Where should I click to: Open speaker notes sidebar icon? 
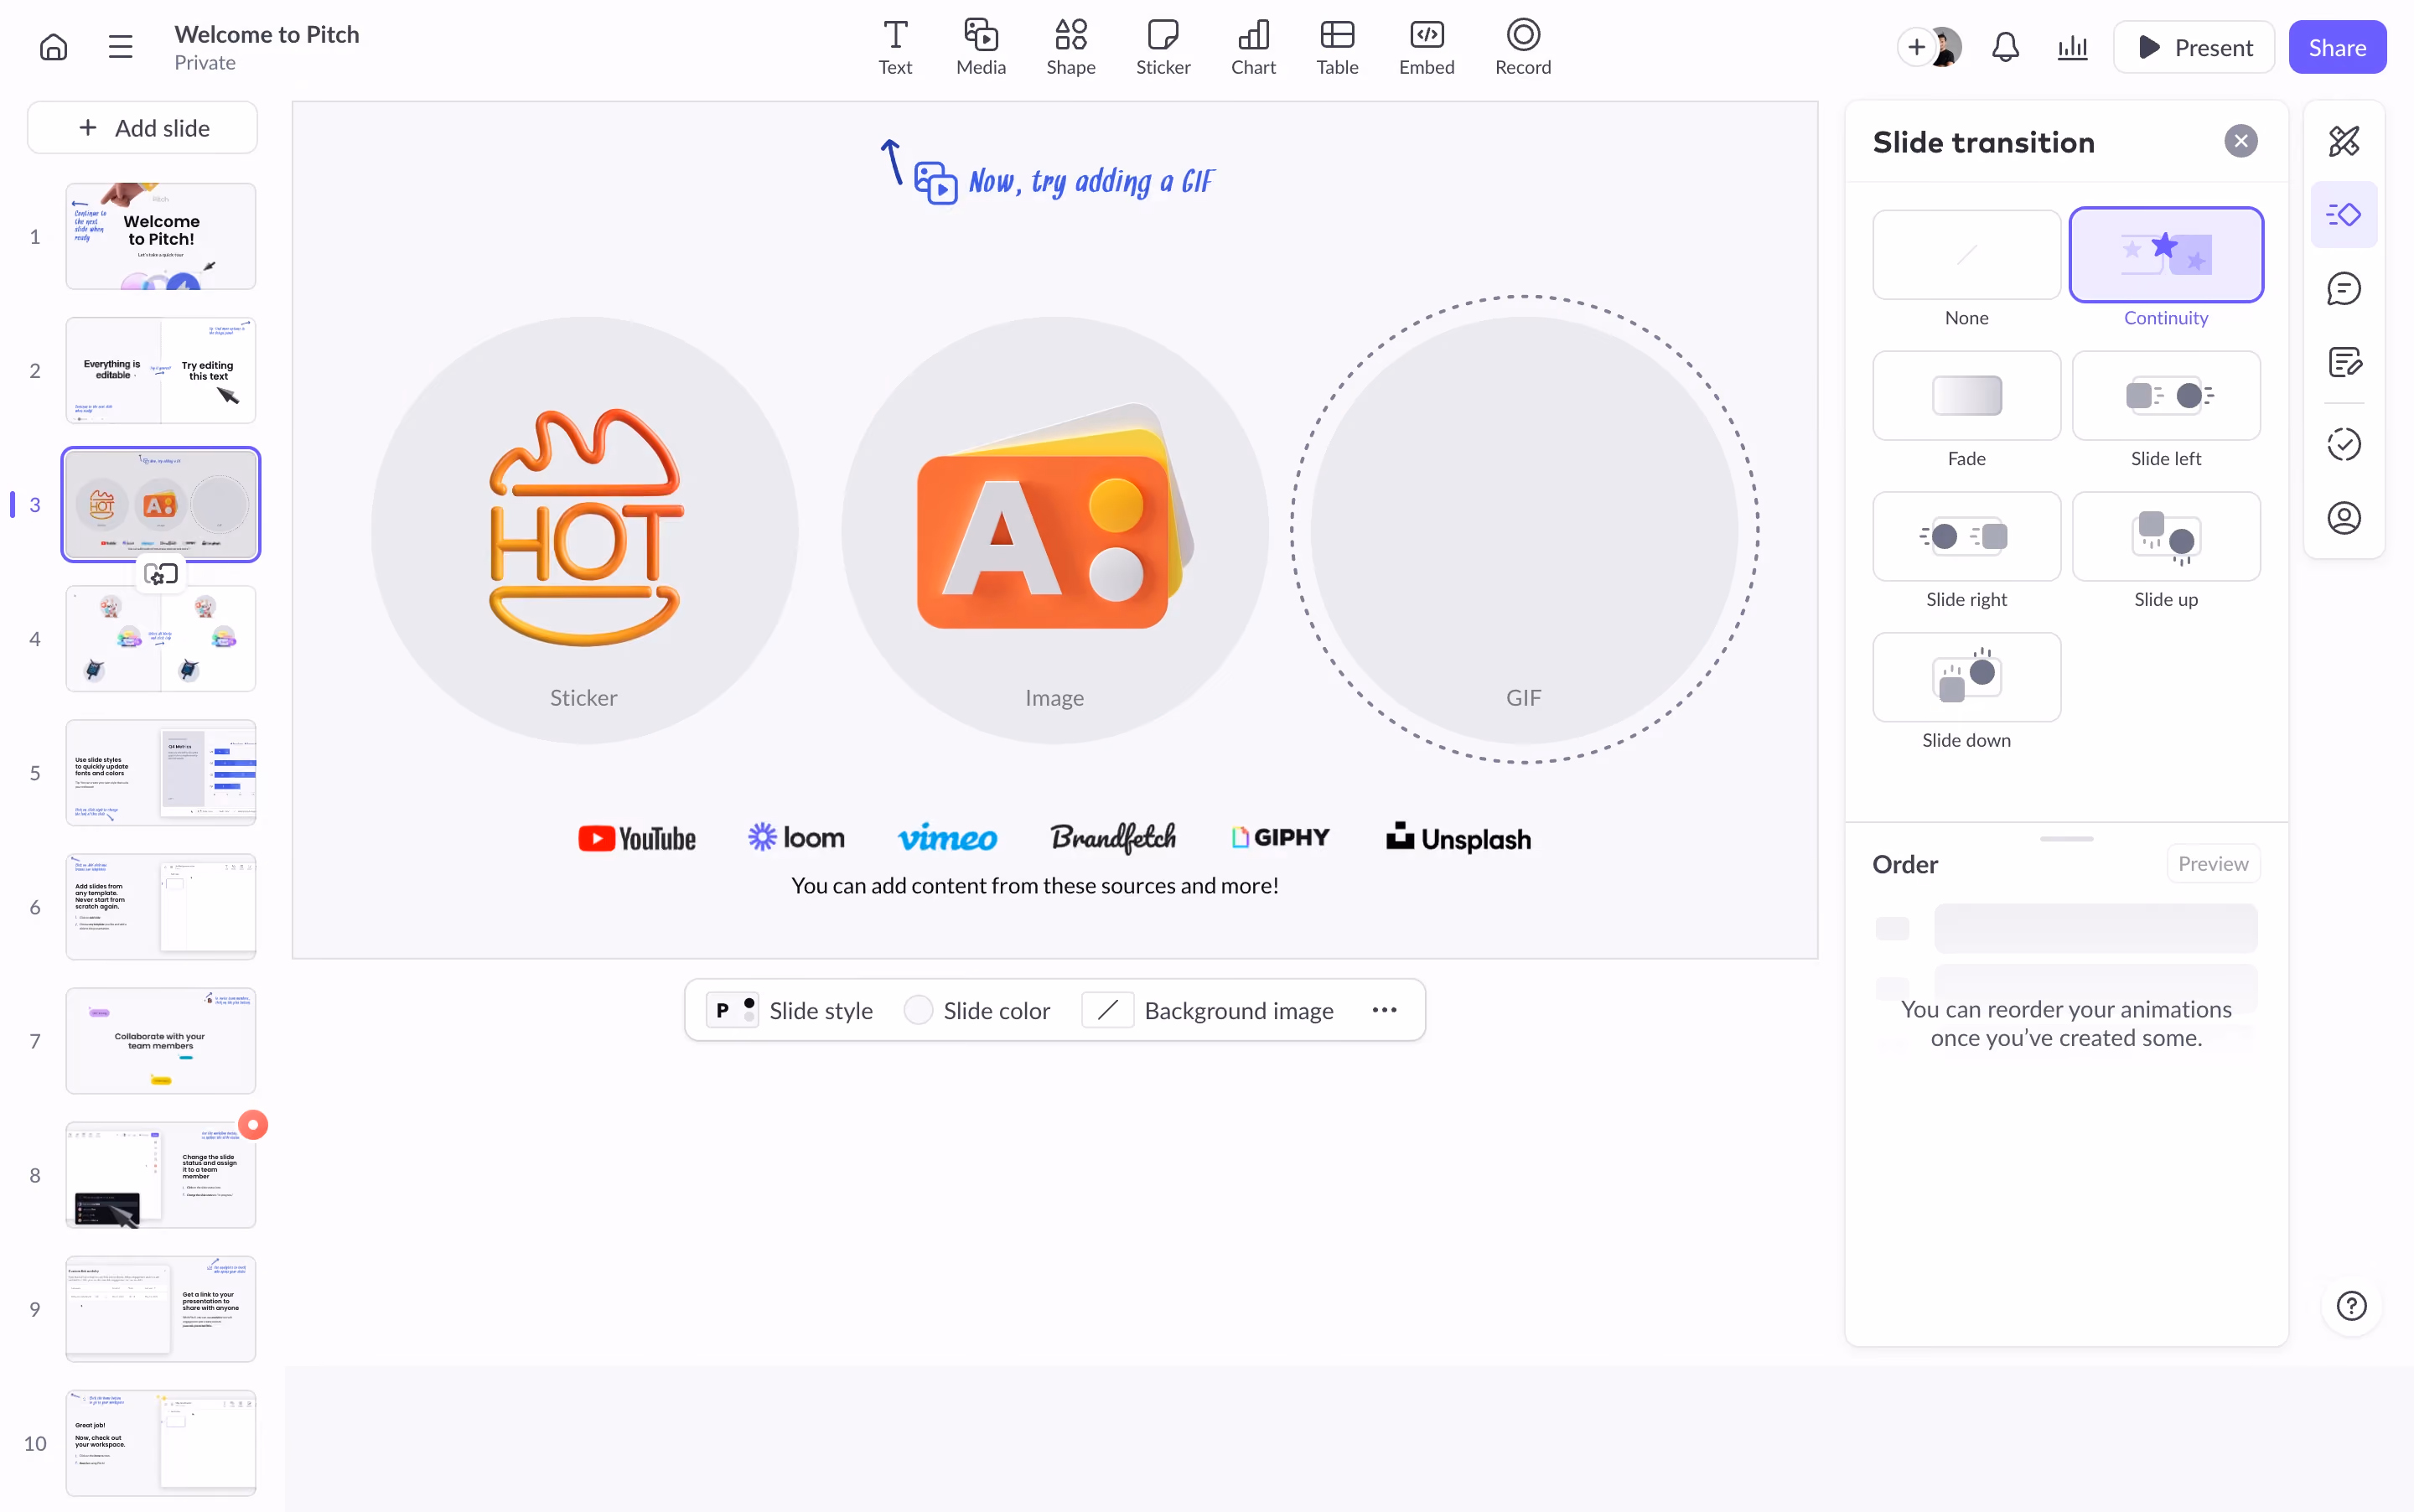click(x=2344, y=362)
